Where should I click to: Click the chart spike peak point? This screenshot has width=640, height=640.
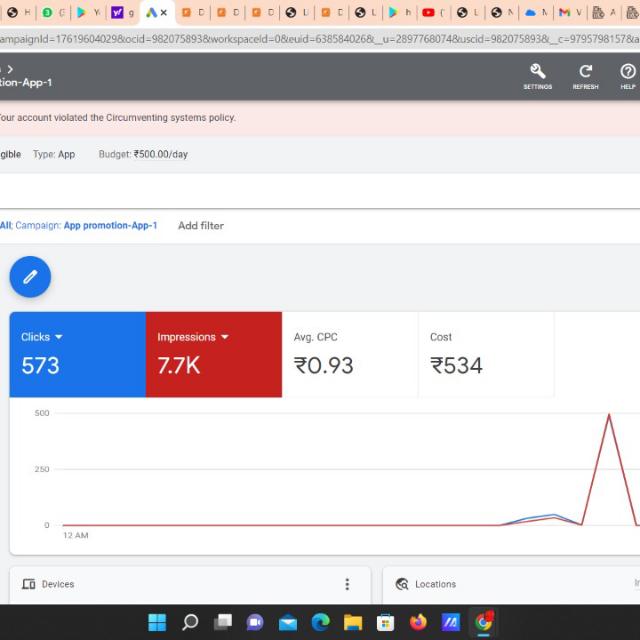pyautogui.click(x=609, y=415)
